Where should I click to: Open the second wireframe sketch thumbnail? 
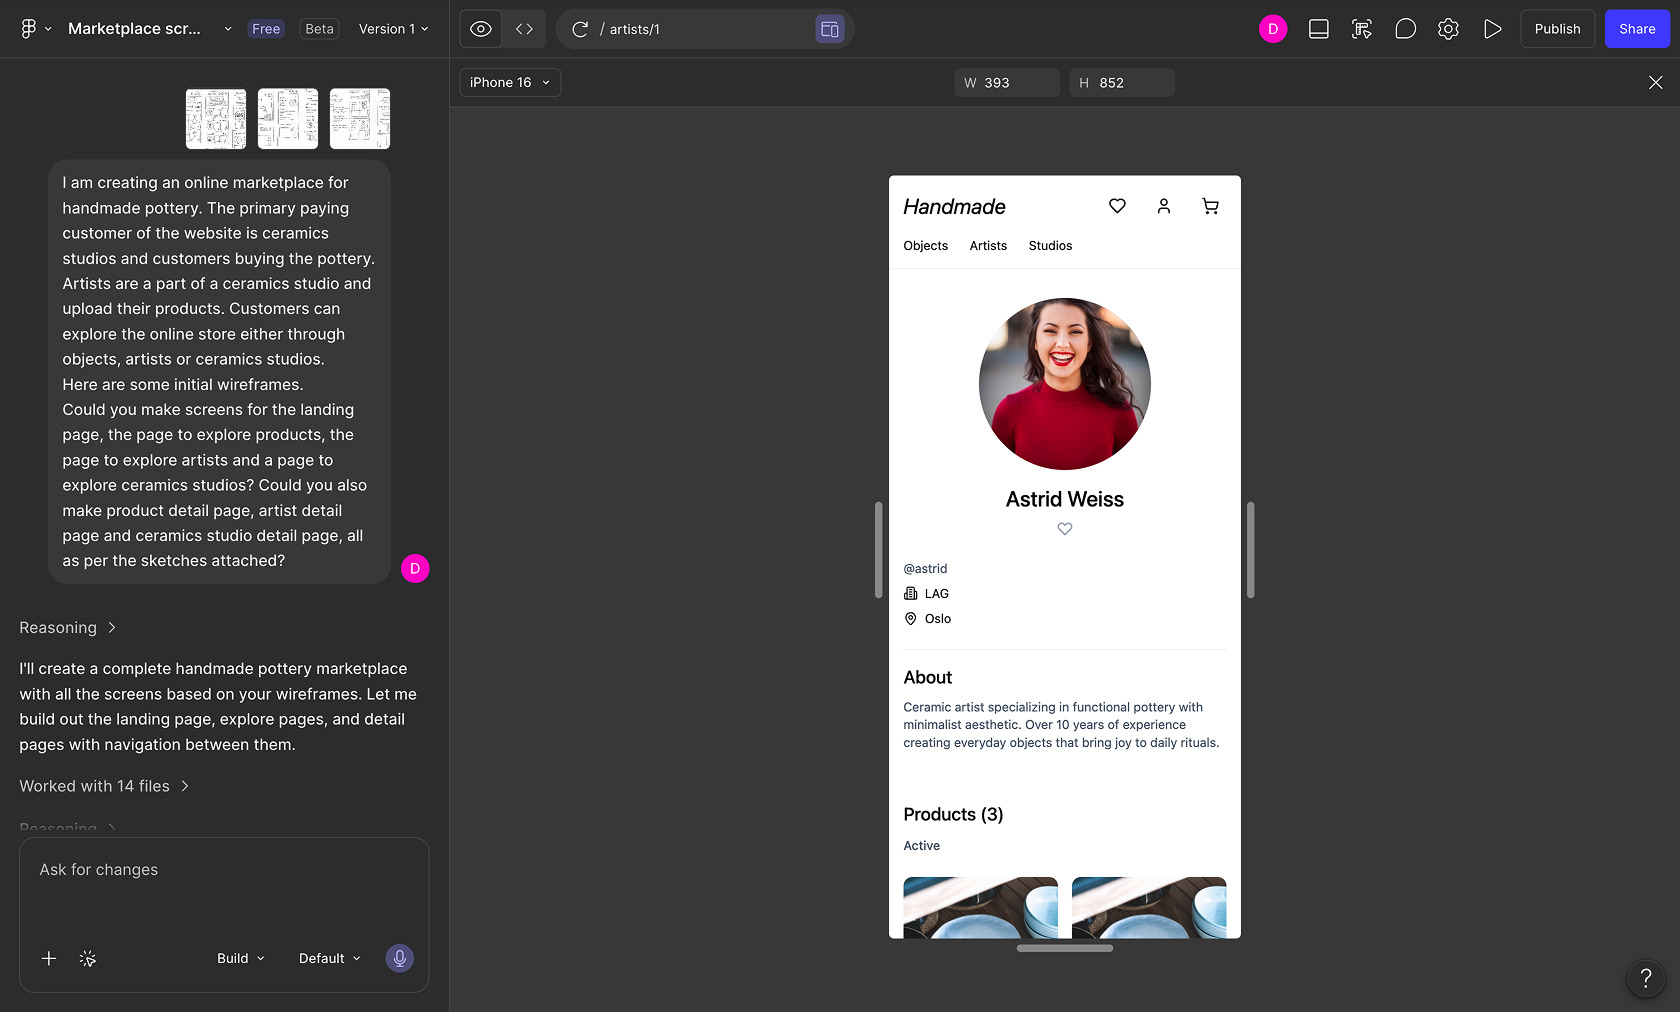point(288,119)
